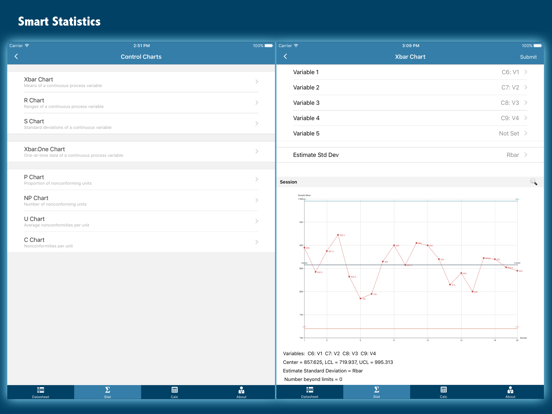This screenshot has height=414, width=552.
Task: Tap the chevron on the Xbar.One Chart row
Action: (257, 151)
